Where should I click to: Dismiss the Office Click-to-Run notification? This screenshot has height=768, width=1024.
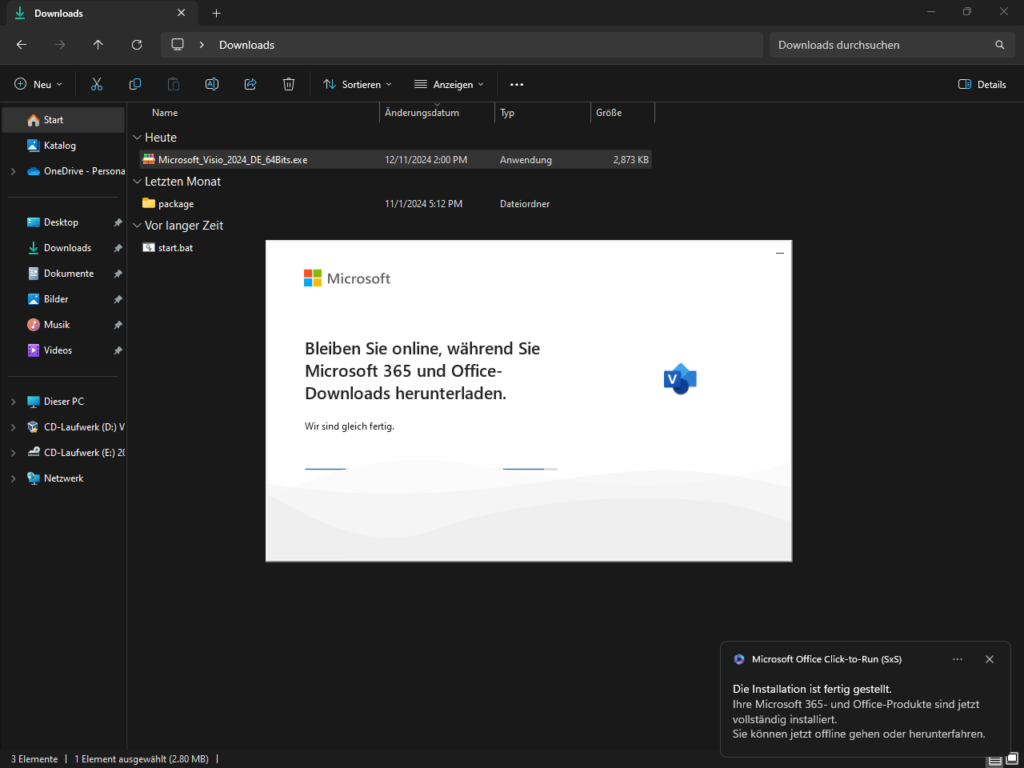989,660
